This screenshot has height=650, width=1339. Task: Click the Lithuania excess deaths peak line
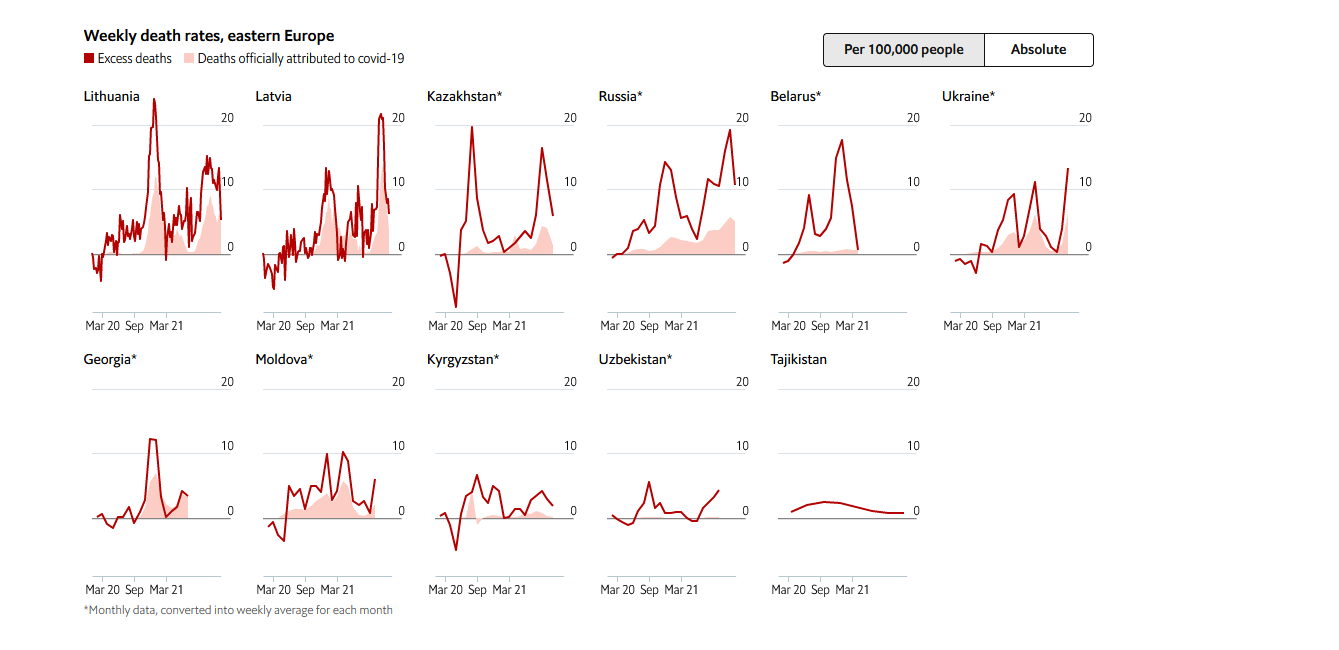coord(154,102)
